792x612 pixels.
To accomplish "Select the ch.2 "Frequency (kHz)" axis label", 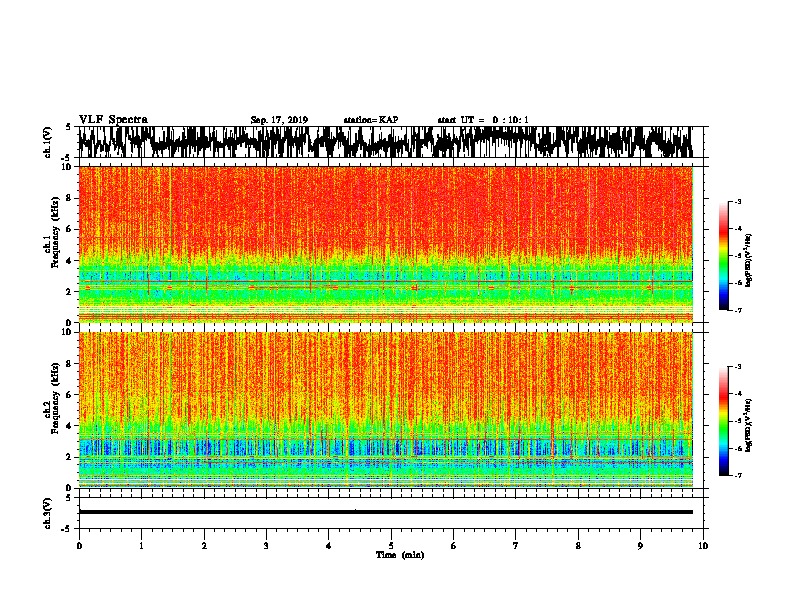I will coord(55,397).
